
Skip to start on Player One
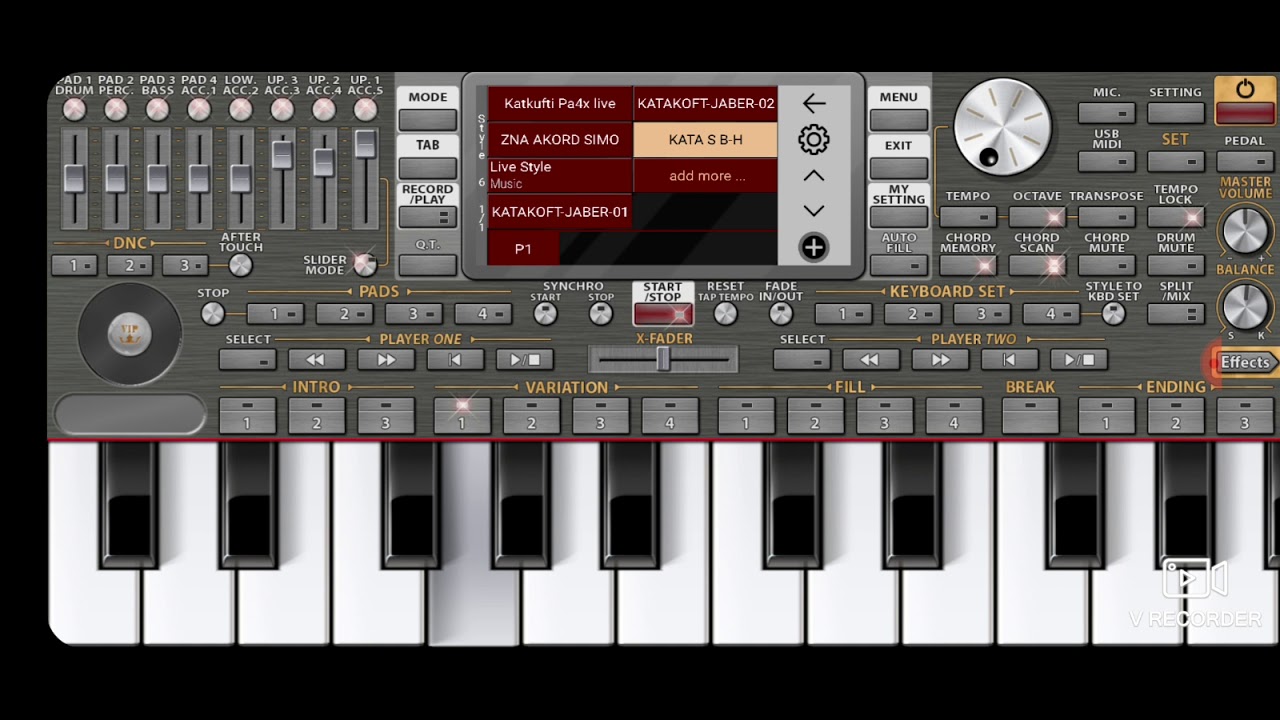(455, 360)
